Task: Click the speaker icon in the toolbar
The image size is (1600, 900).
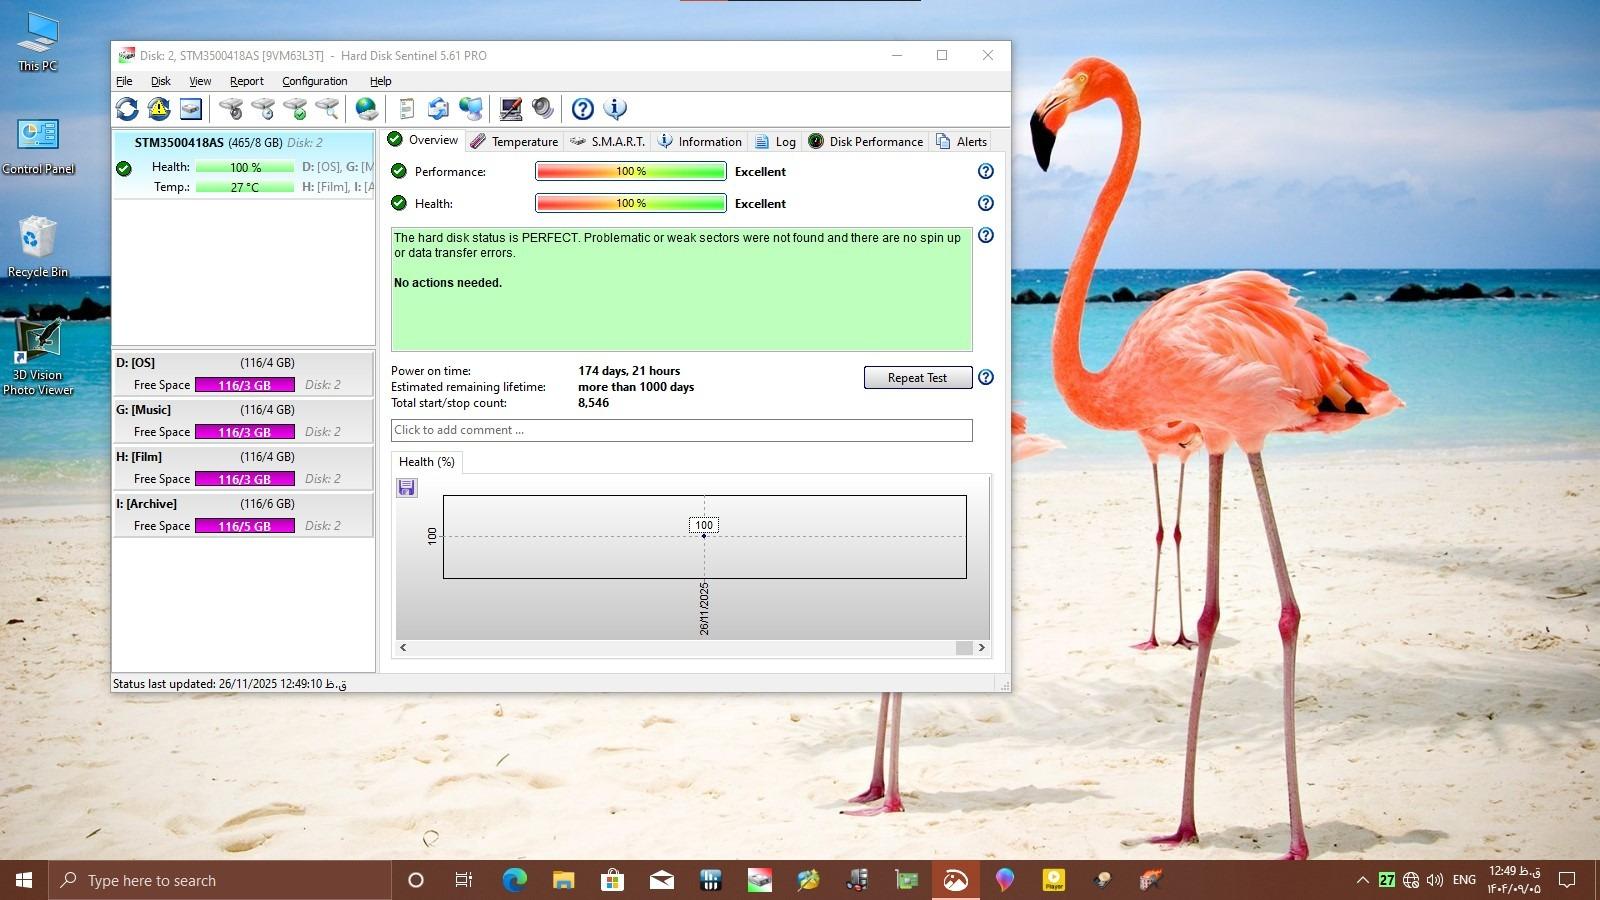Action: (x=543, y=109)
